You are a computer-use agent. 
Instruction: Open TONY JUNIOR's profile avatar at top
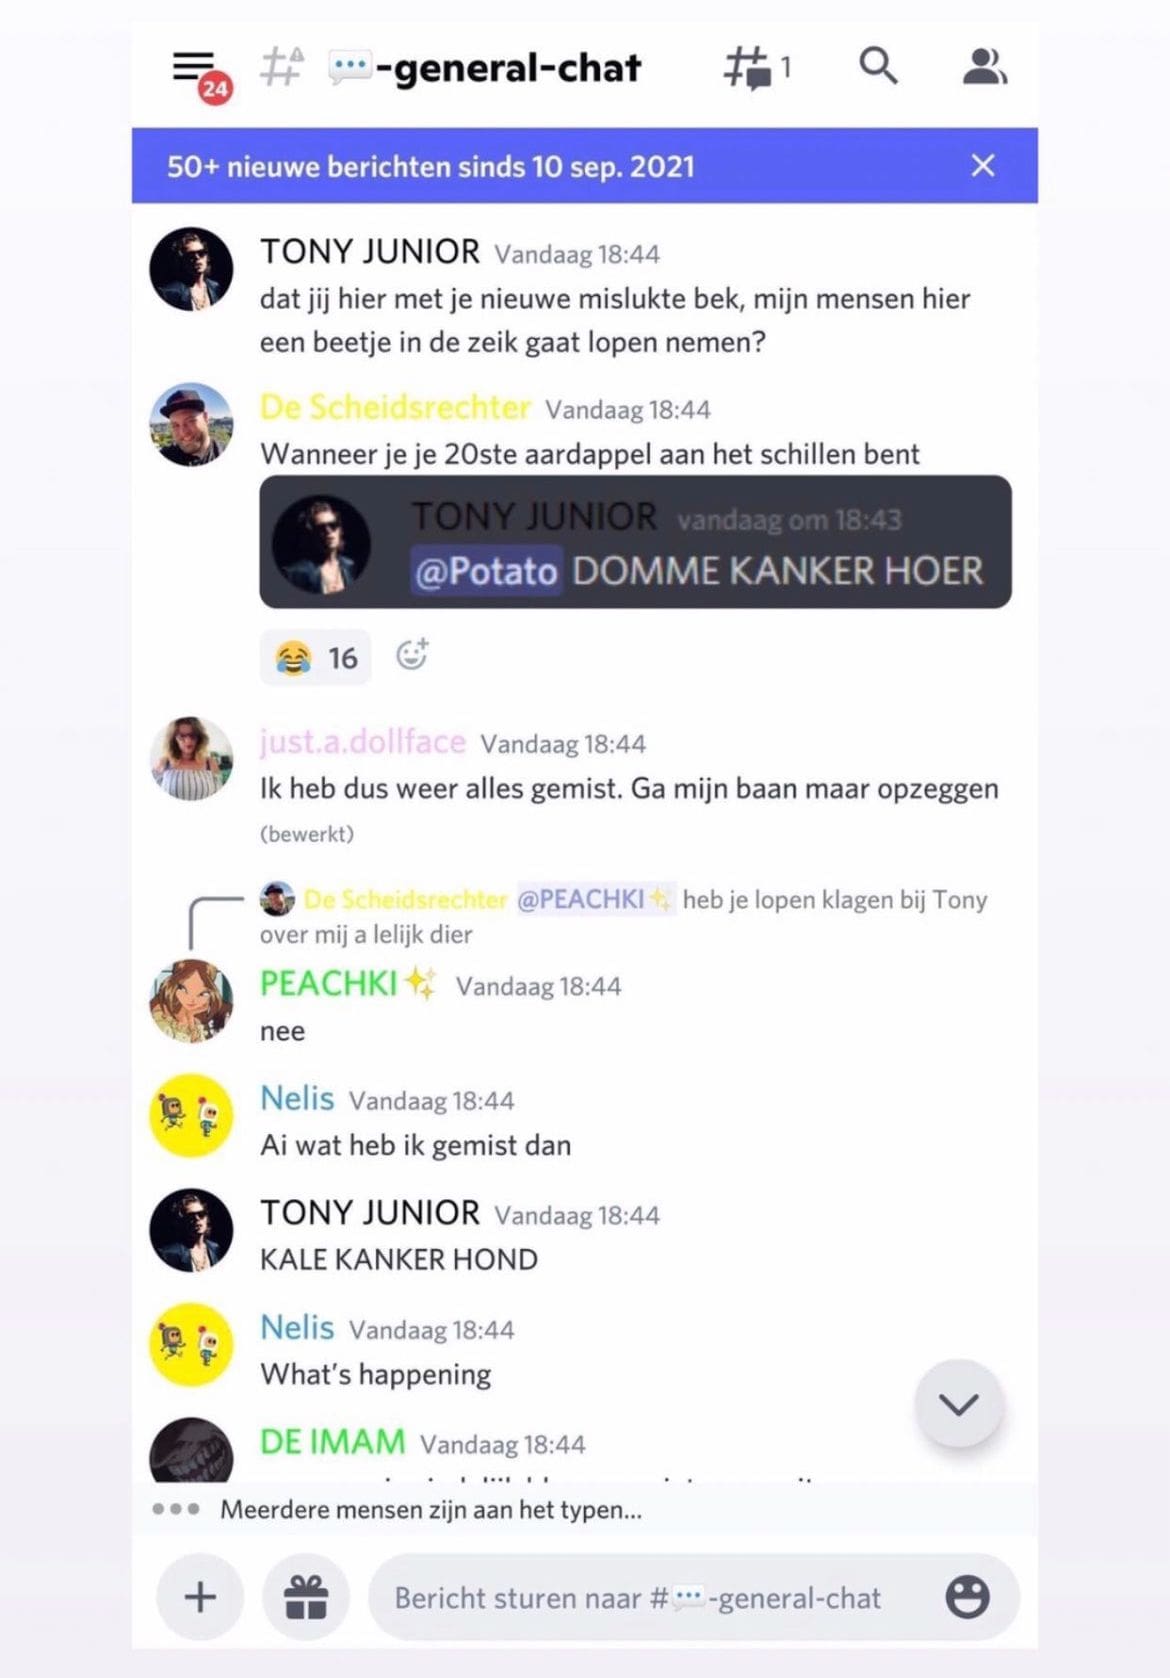[191, 269]
